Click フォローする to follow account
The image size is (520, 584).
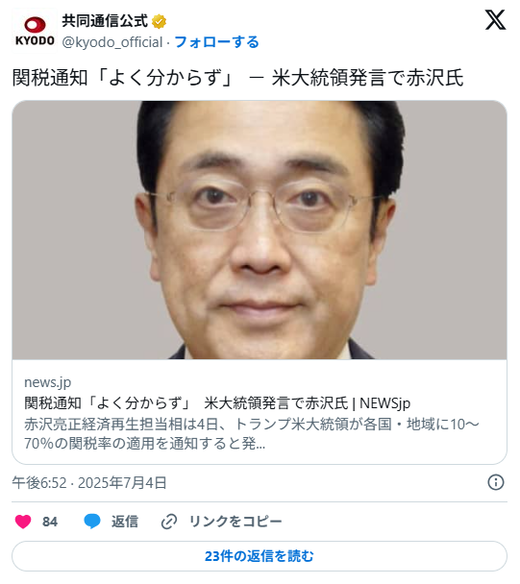click(216, 42)
